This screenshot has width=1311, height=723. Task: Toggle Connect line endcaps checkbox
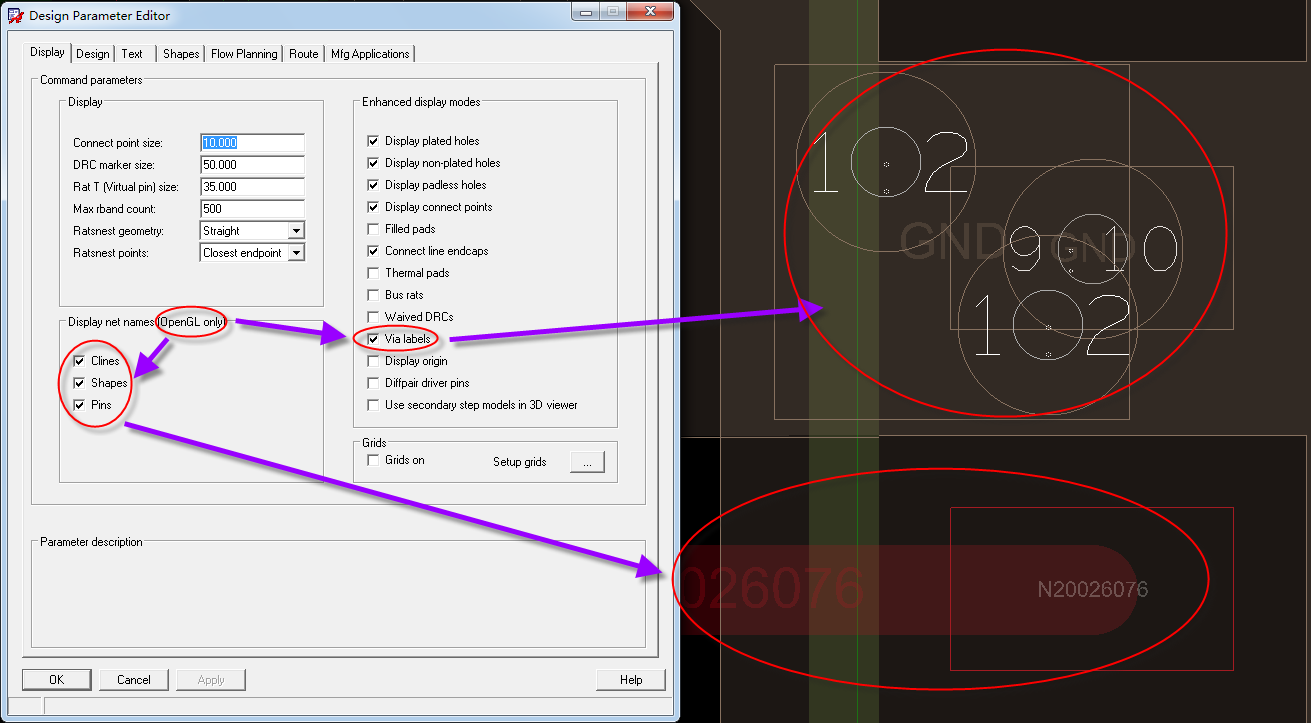(x=374, y=251)
